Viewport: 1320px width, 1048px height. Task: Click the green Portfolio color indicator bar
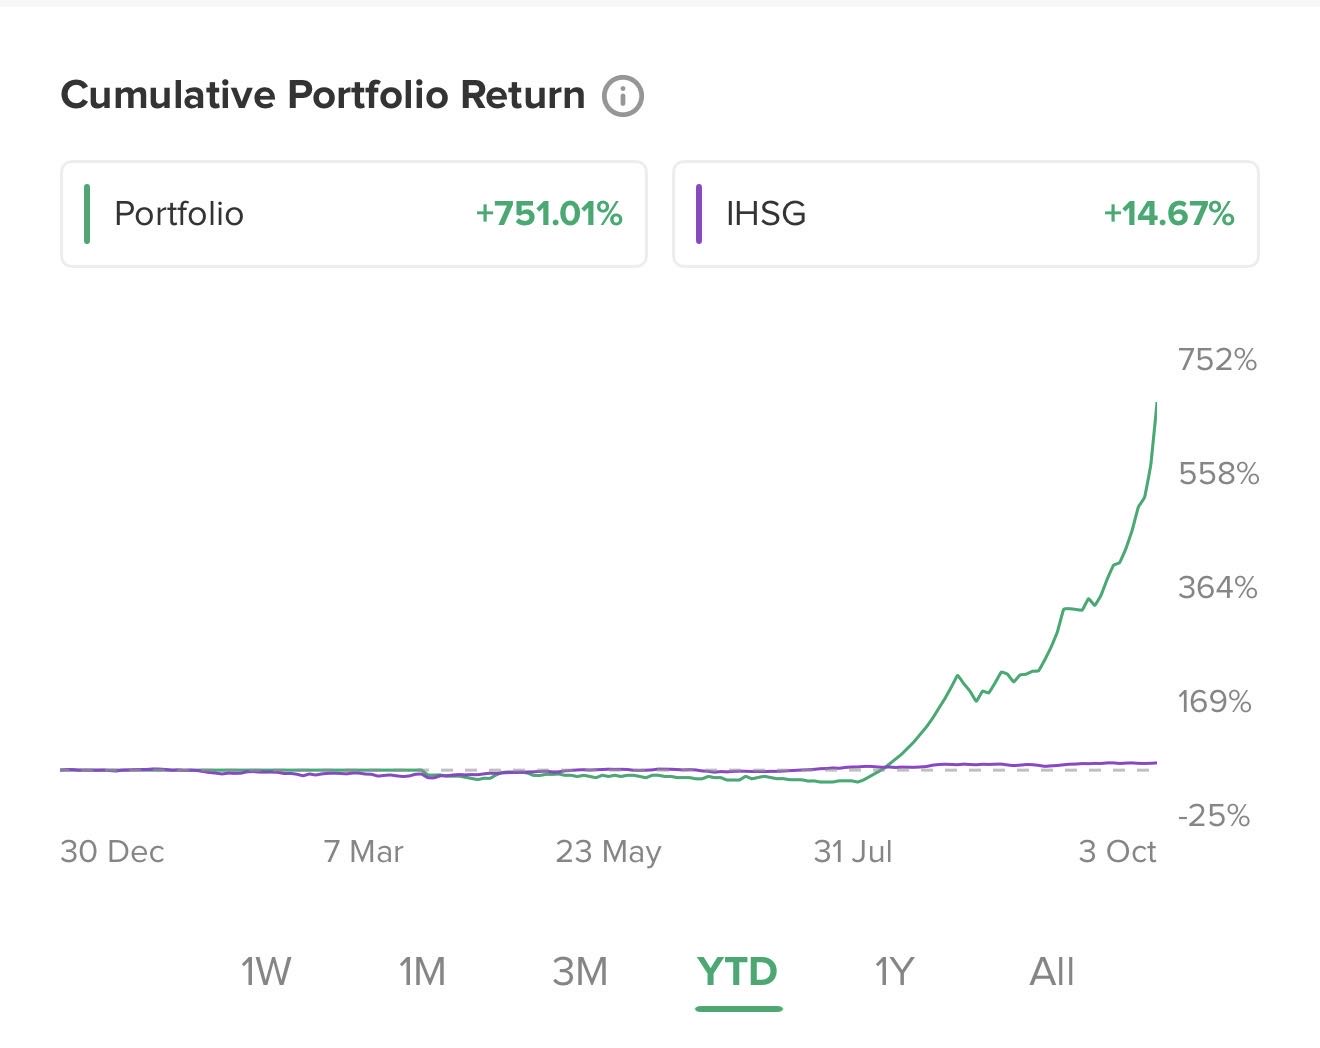pyautogui.click(x=87, y=214)
